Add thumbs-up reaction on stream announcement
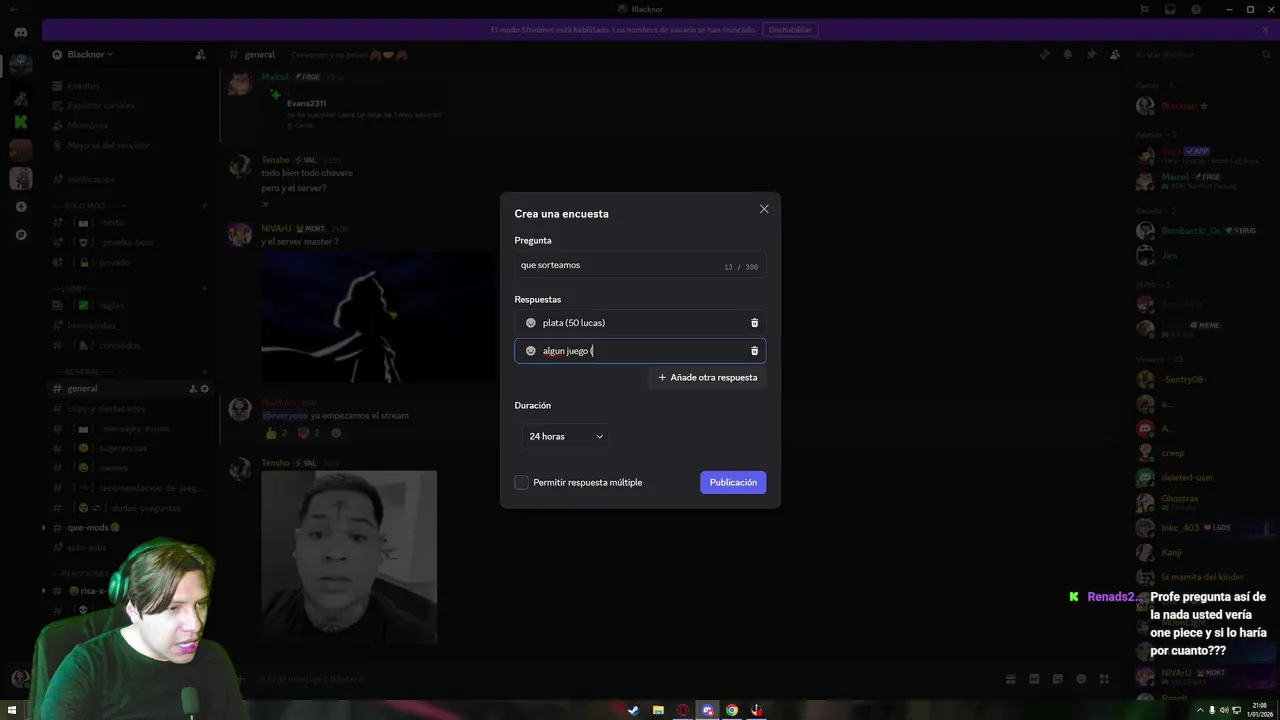The image size is (1280, 720). pyautogui.click(x=276, y=433)
